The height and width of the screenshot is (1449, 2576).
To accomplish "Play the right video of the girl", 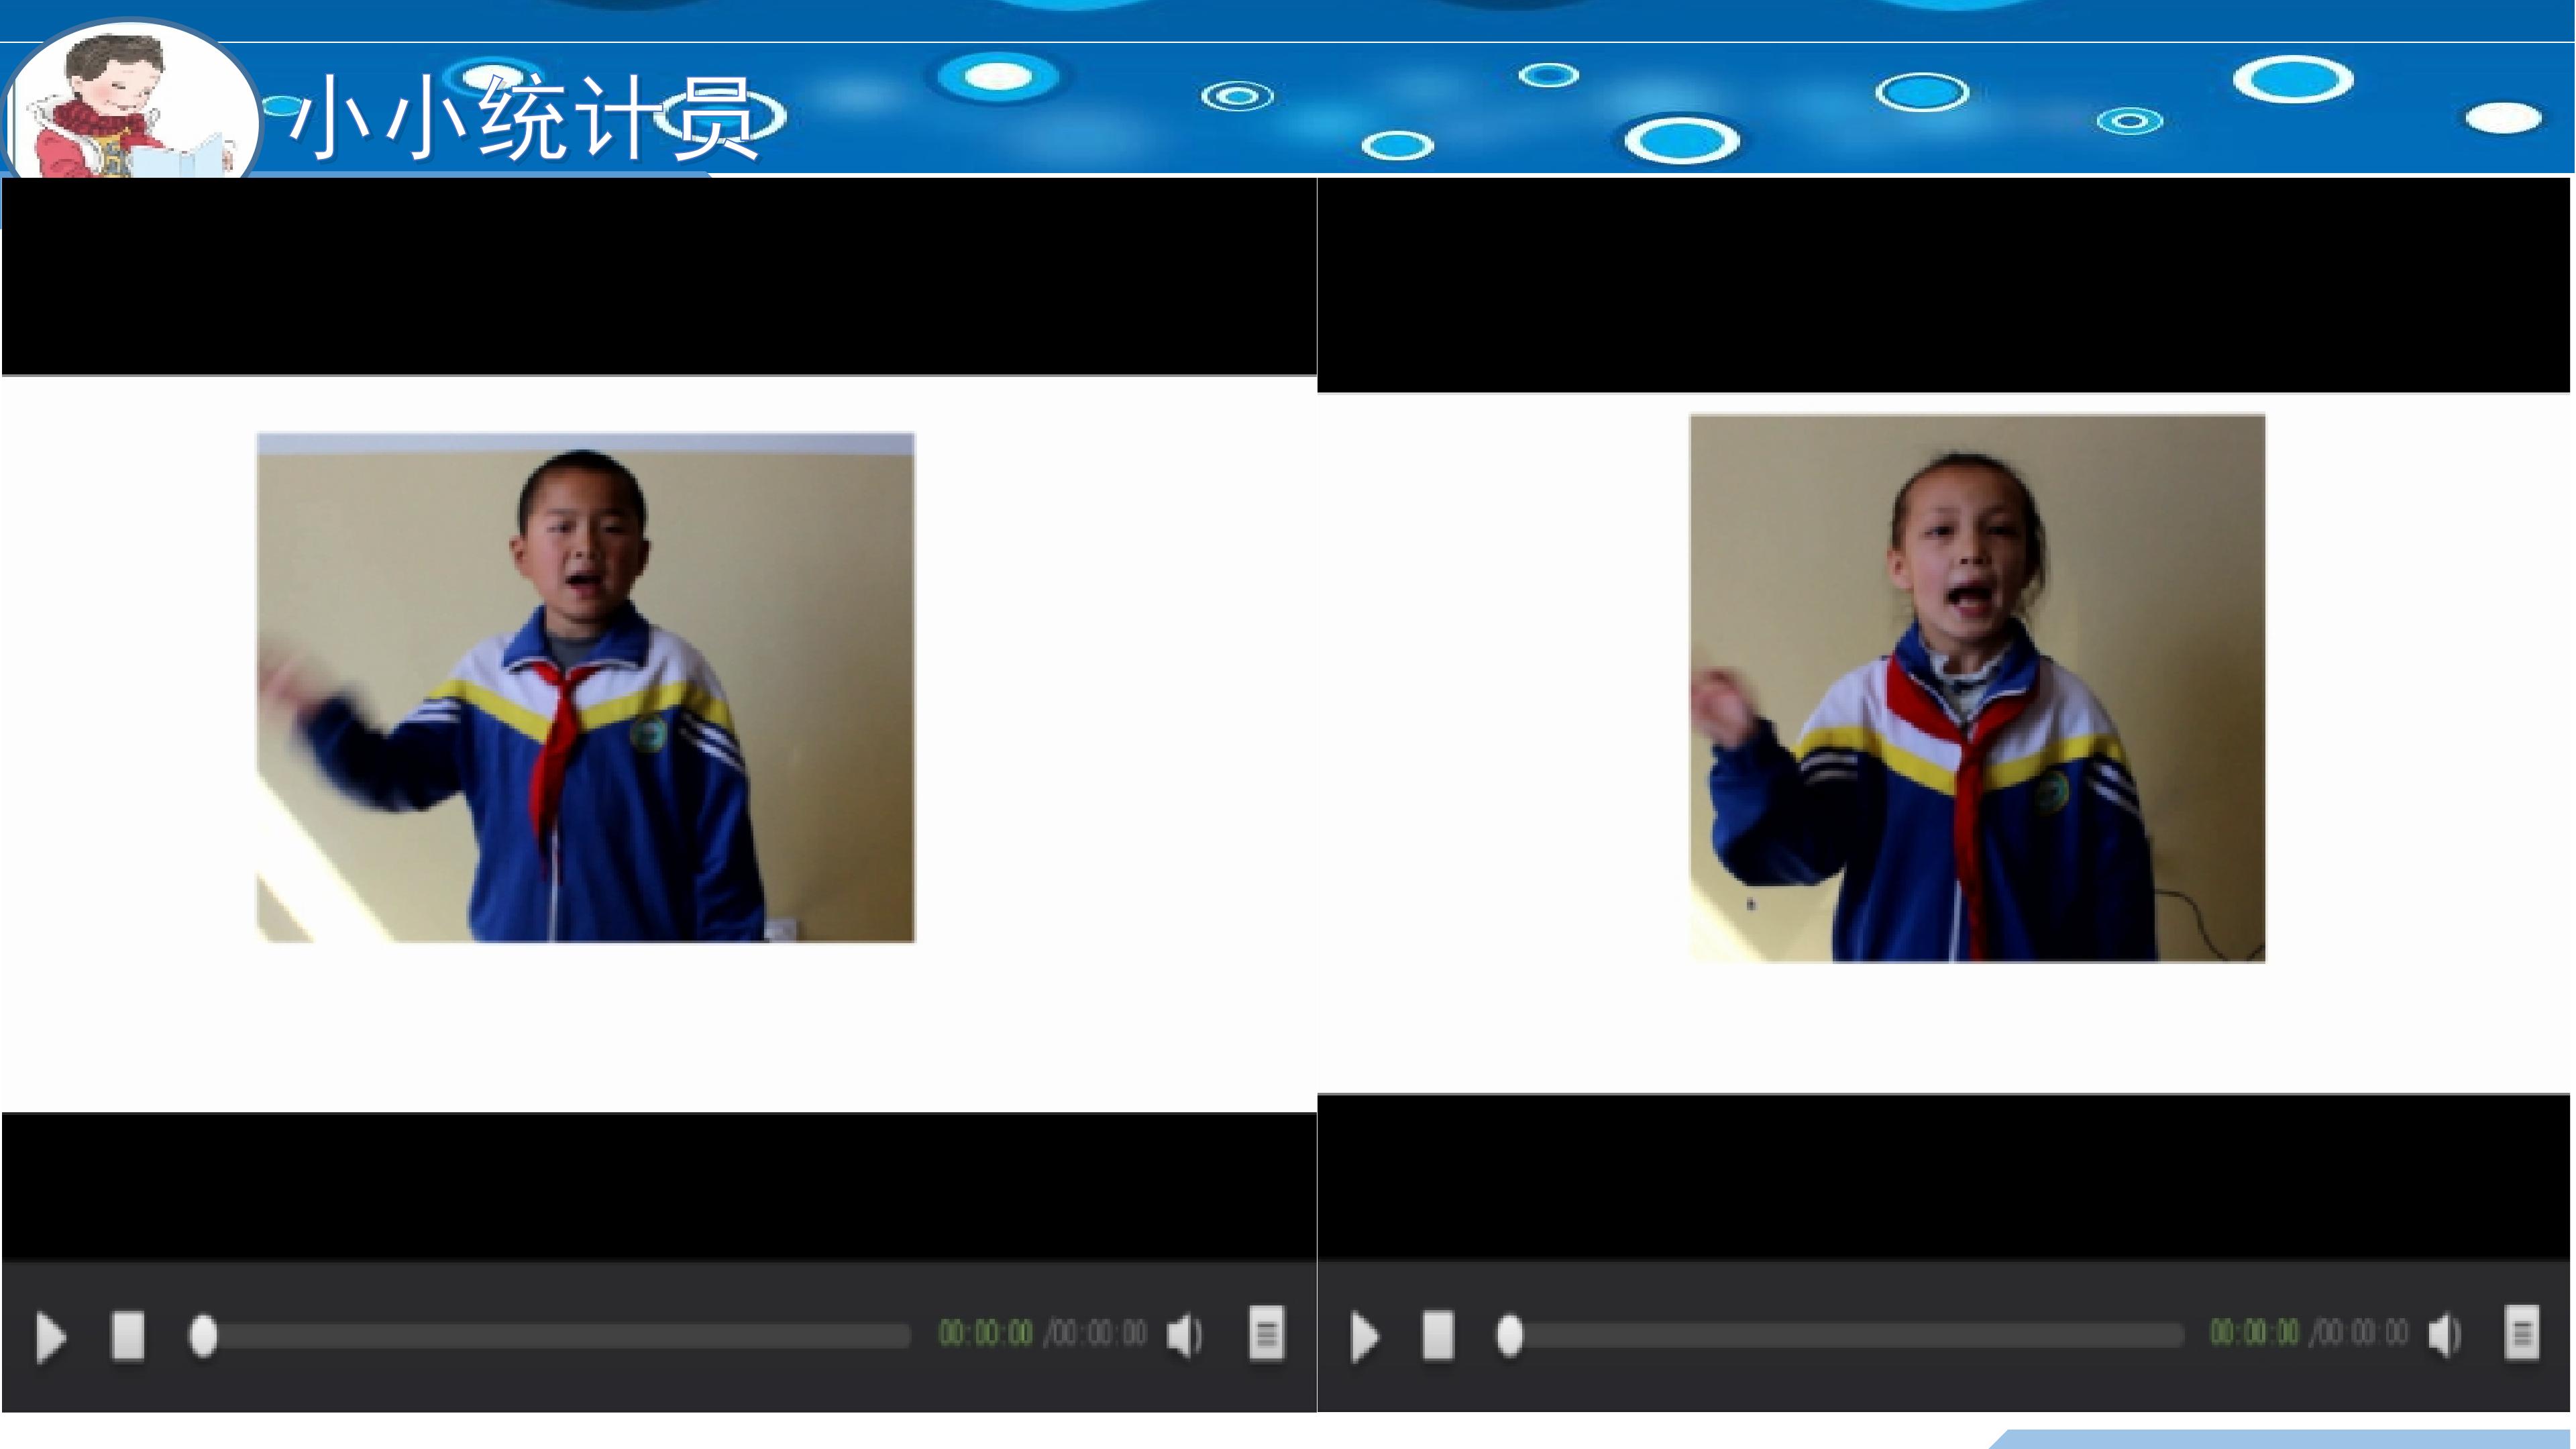I will coord(1365,1338).
